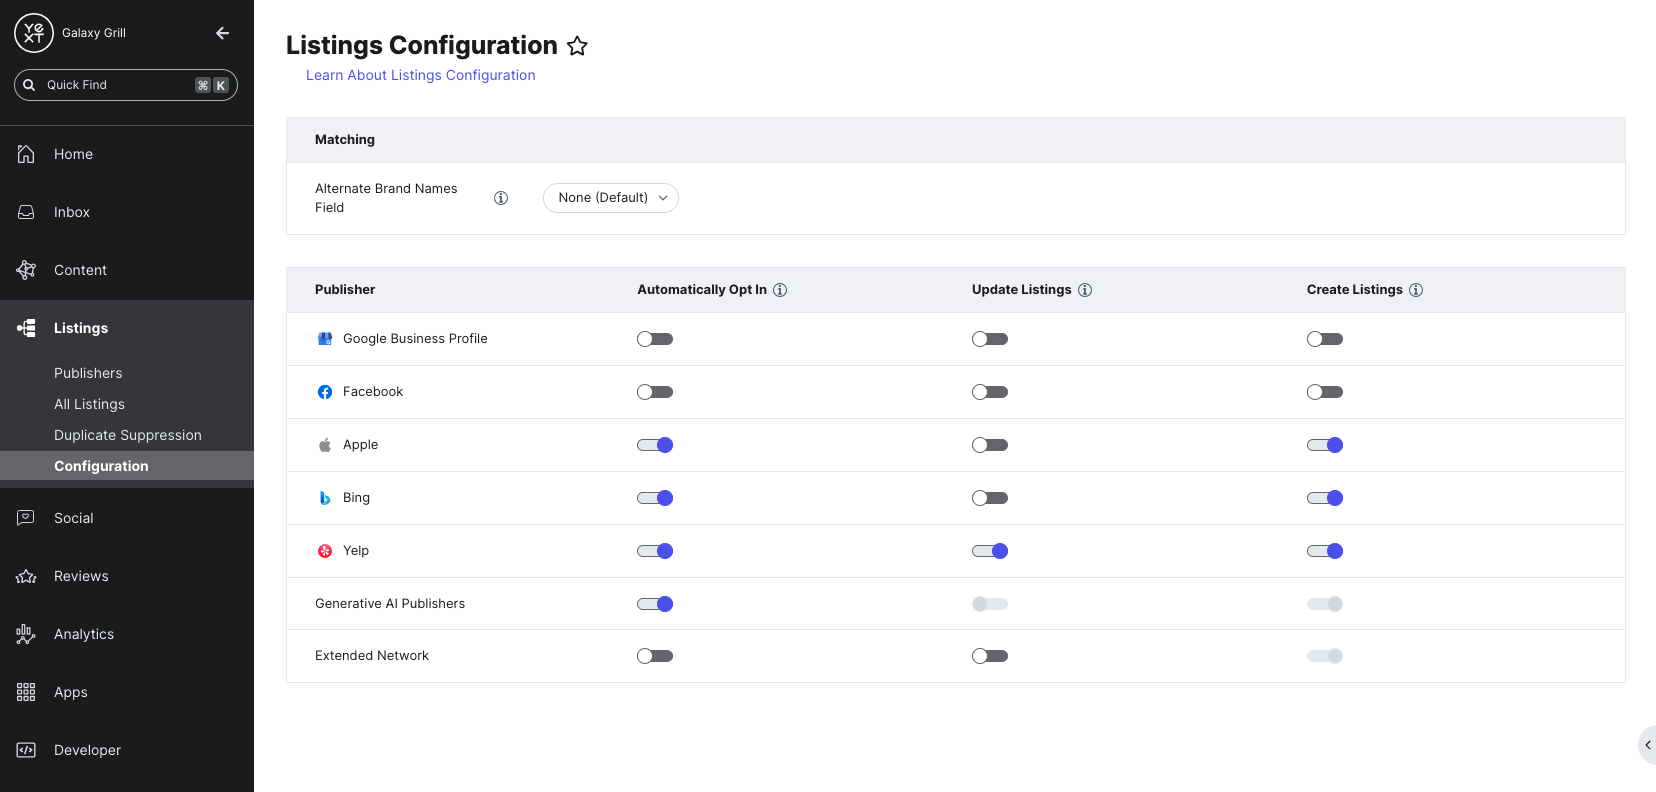Favorite Listings Configuration page with star
Image resolution: width=1656 pixels, height=792 pixels.
click(x=577, y=46)
